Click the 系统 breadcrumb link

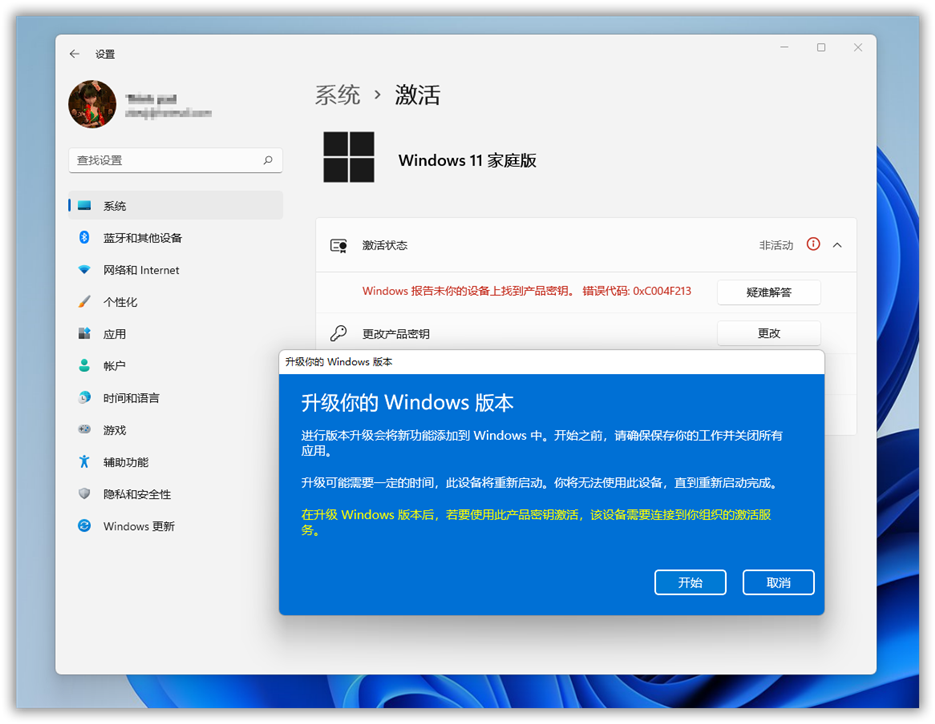tap(338, 95)
